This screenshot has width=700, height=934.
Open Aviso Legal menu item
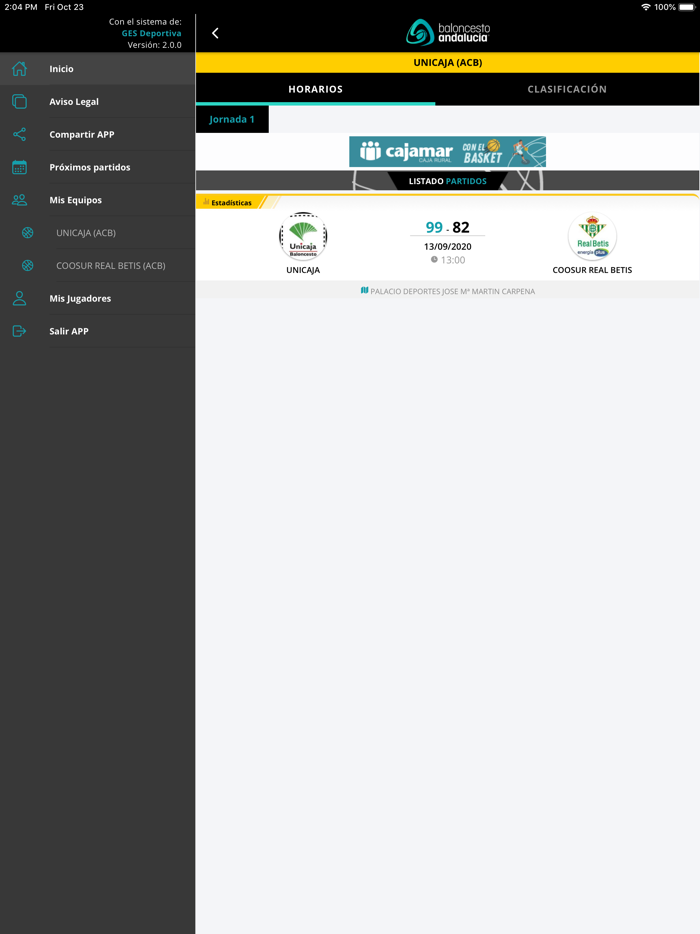point(98,101)
